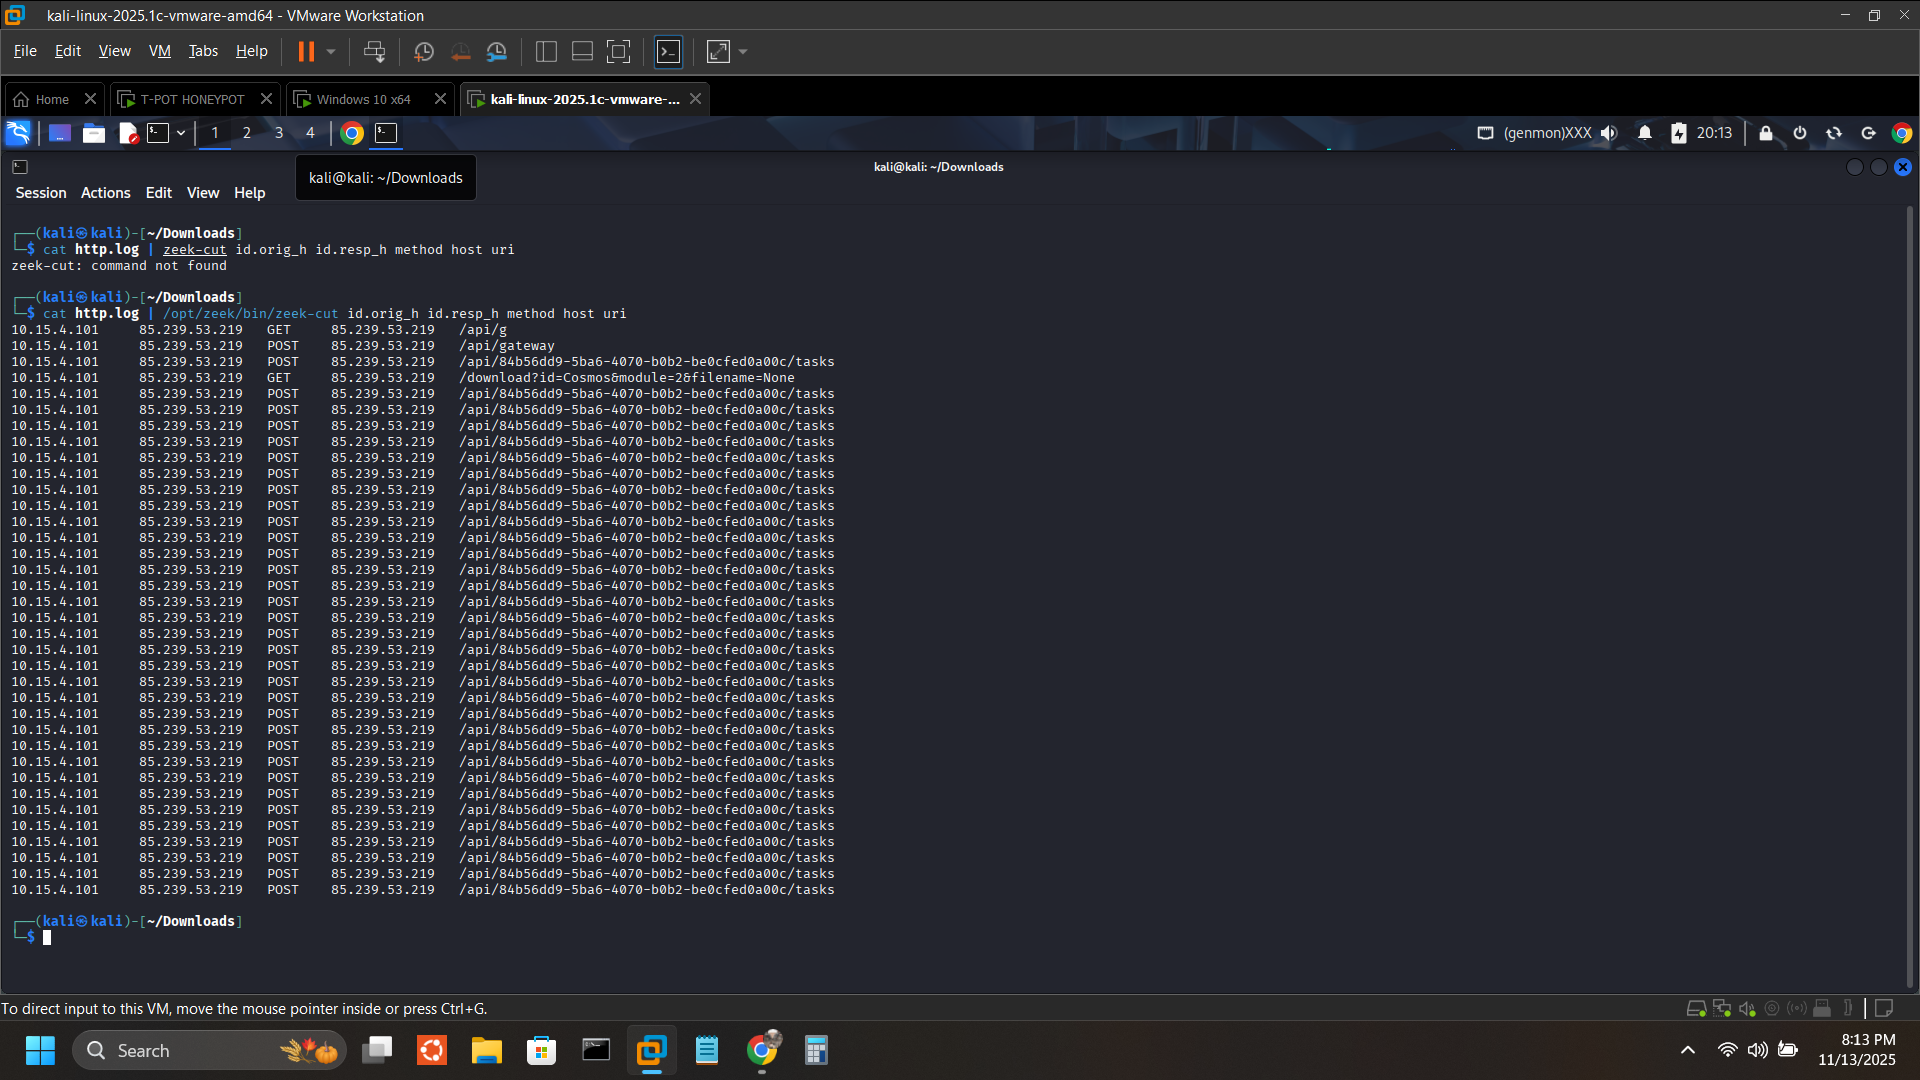
Task: Close the Kali terminal window with blue X
Action: [1903, 167]
